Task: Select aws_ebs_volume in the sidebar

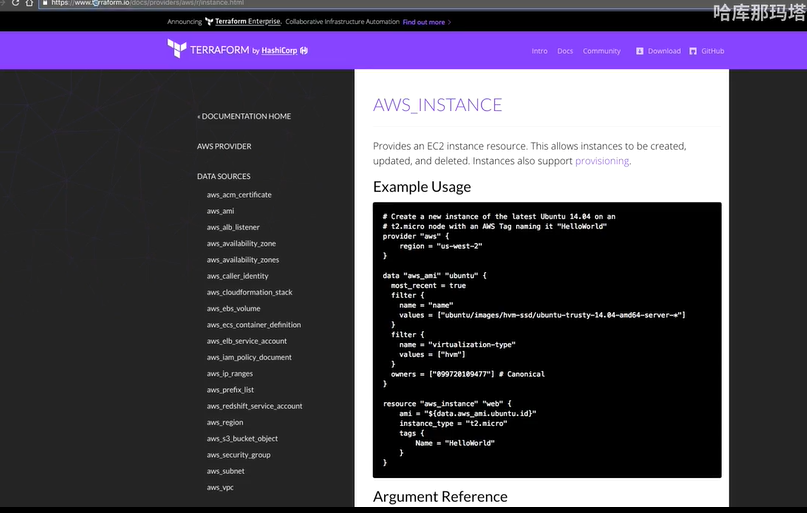Action: (x=233, y=309)
